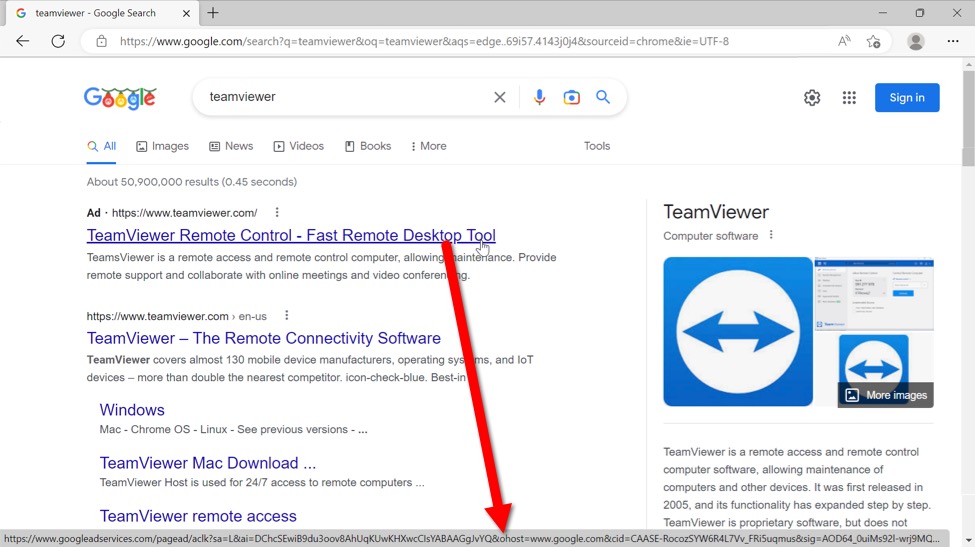
Task: Clear the search box with X icon
Action: pyautogui.click(x=499, y=97)
